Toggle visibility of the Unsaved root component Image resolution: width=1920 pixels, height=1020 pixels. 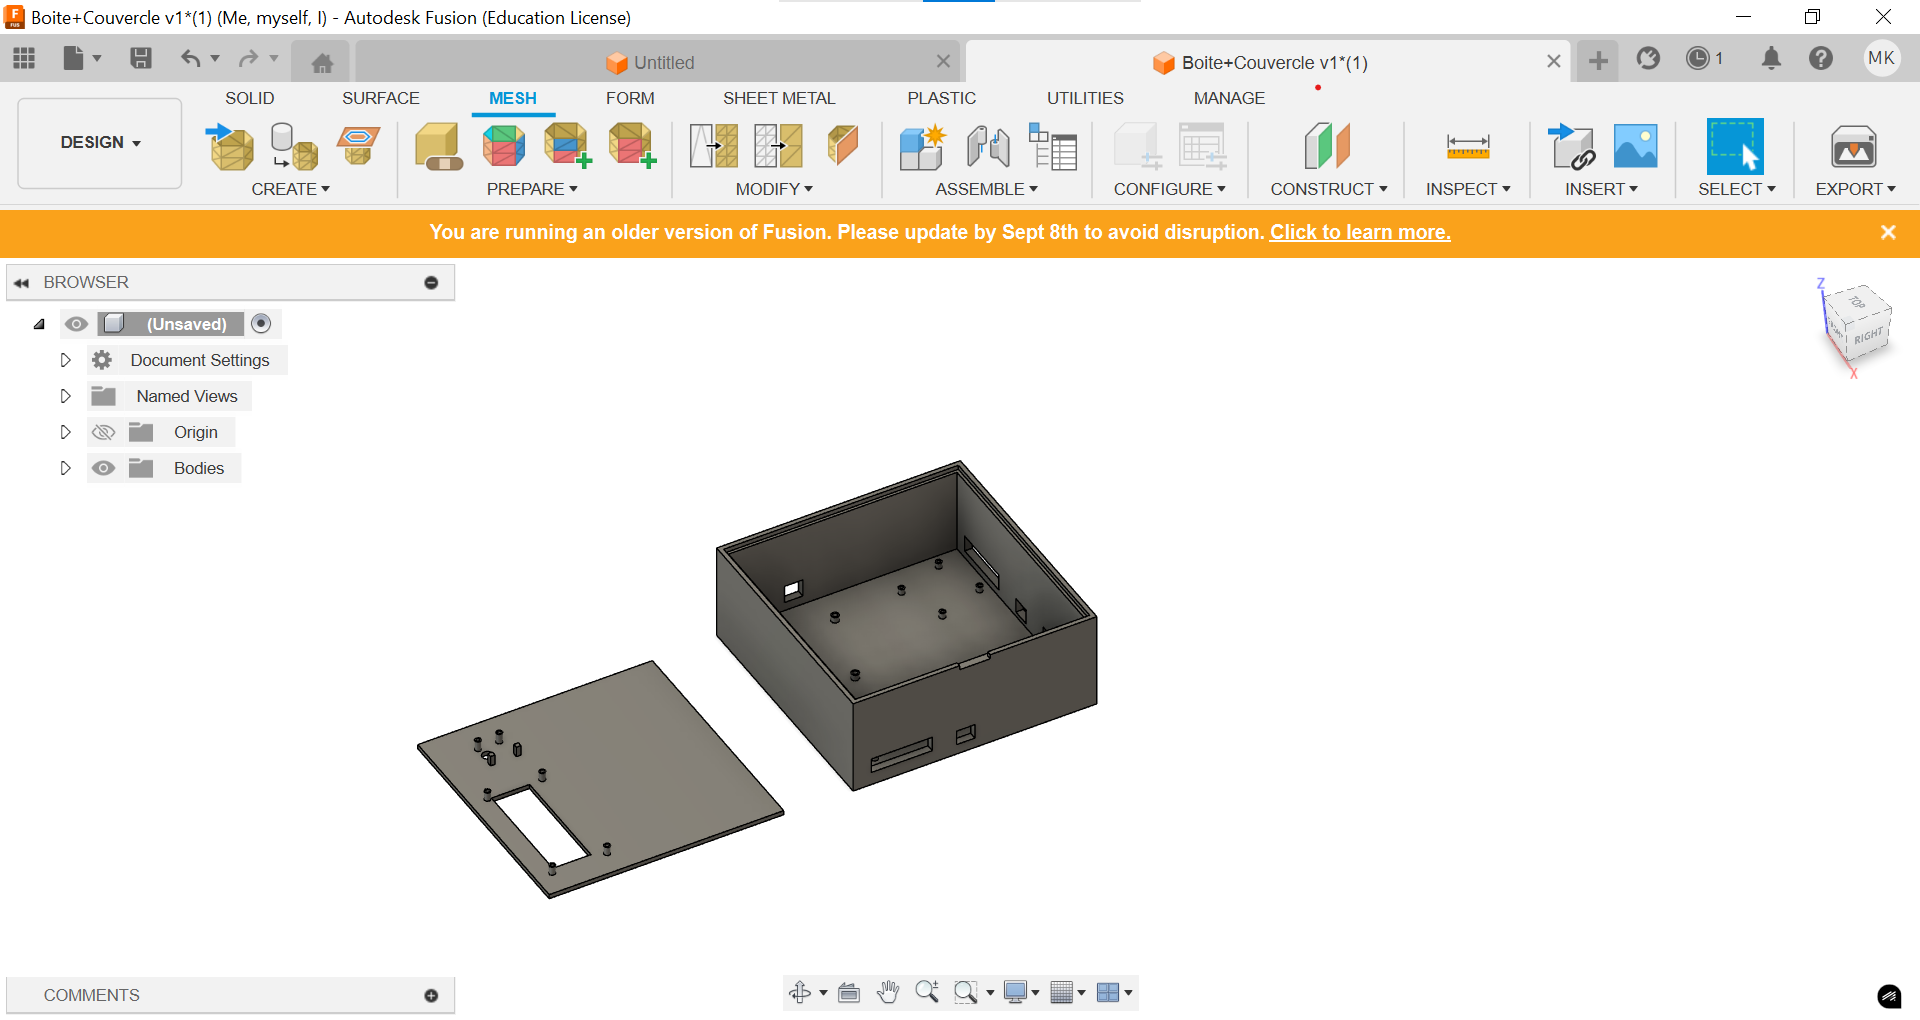pos(76,324)
